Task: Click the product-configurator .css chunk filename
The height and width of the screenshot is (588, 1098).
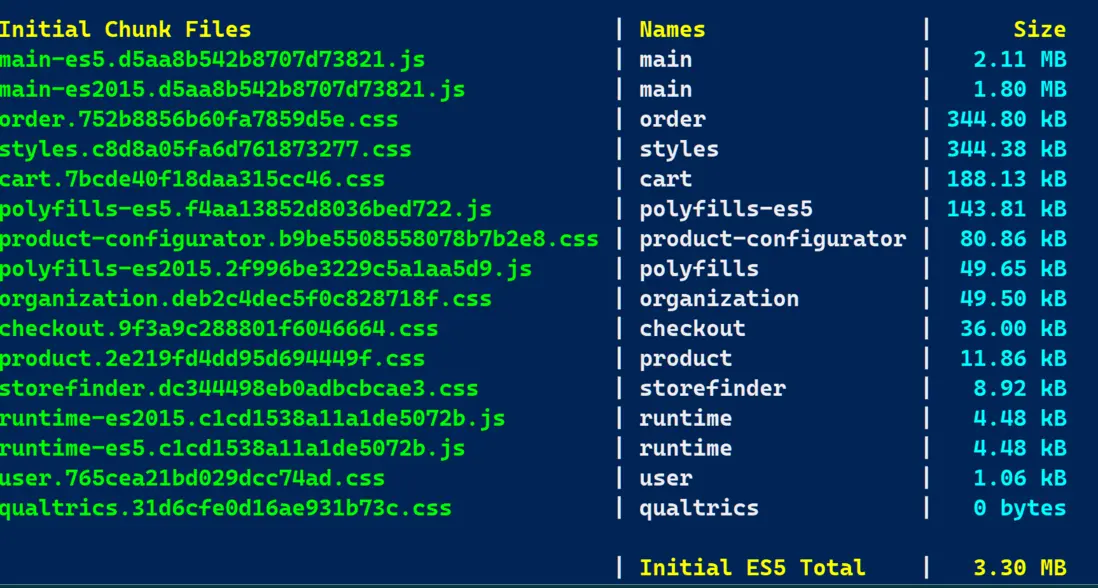Action: pyautogui.click(x=299, y=240)
